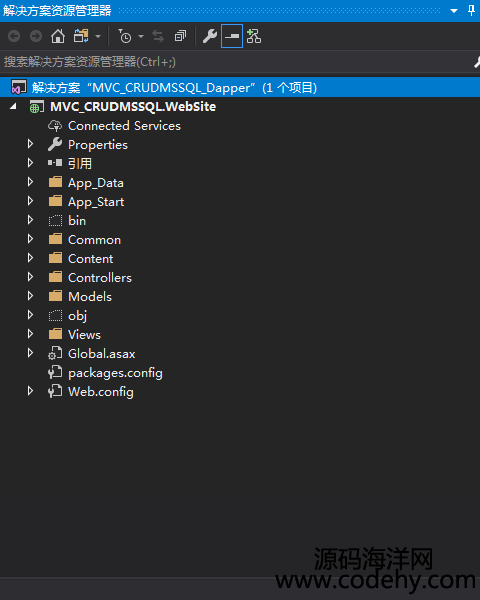Click the View Class Diagram icon
Viewport: 480px width, 600px height.
254,36
